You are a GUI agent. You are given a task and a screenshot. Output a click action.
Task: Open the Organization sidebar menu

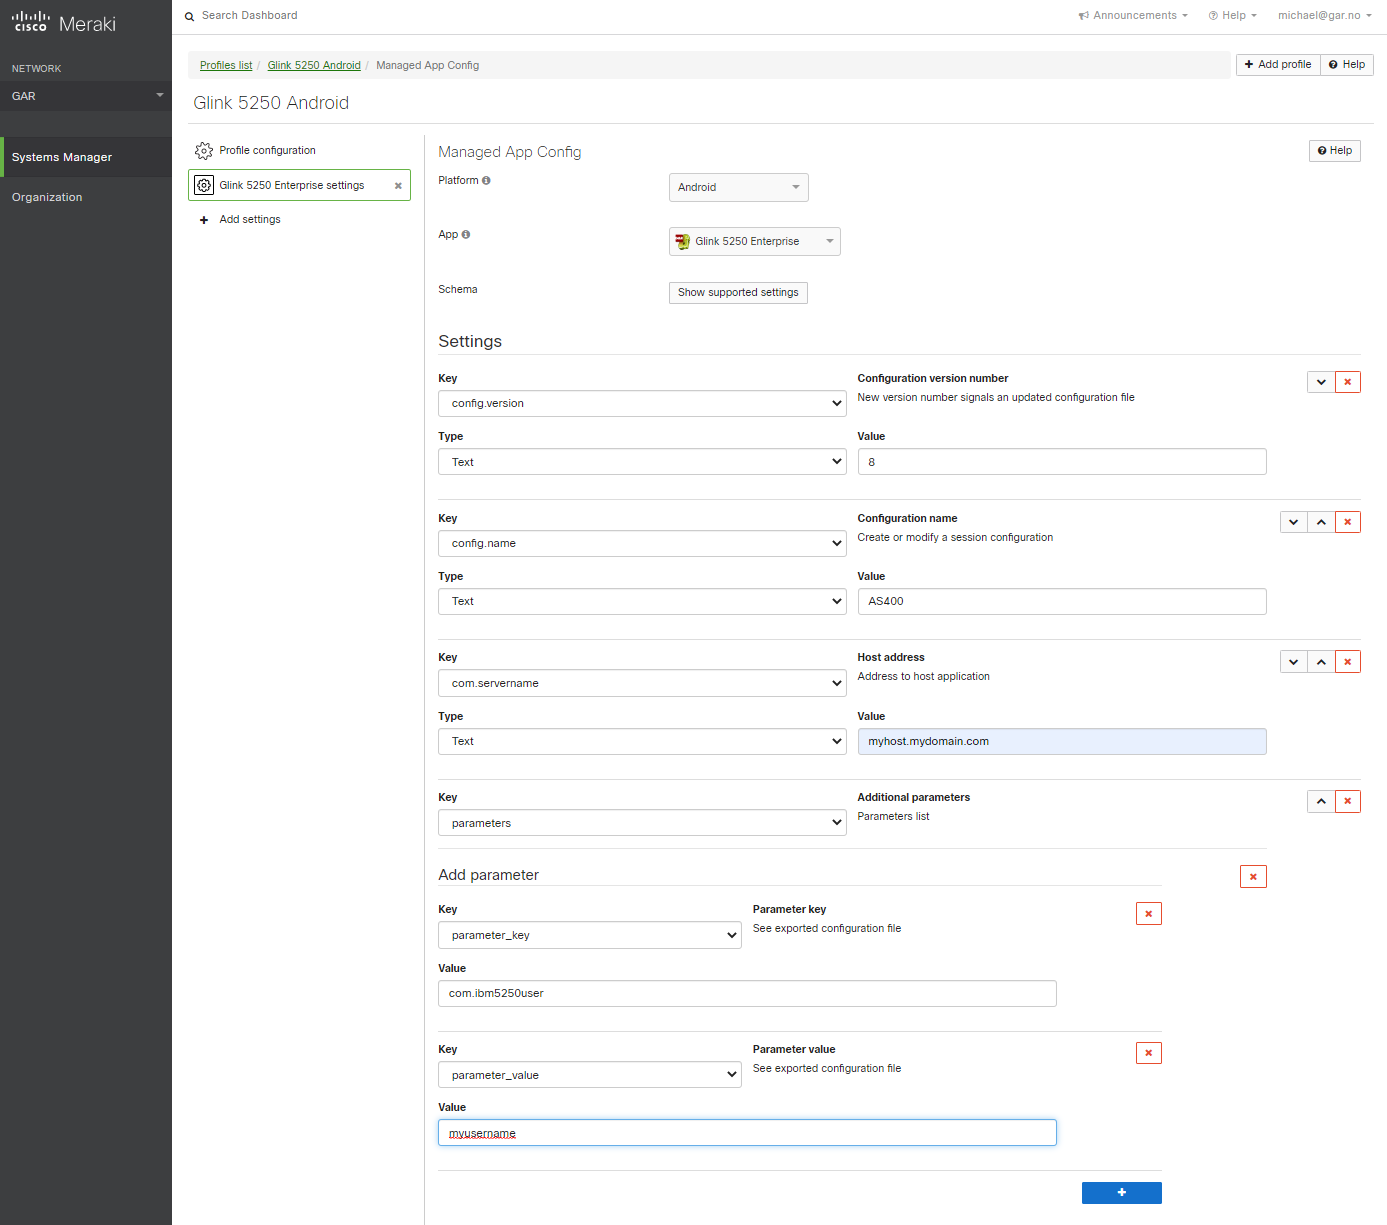47,197
